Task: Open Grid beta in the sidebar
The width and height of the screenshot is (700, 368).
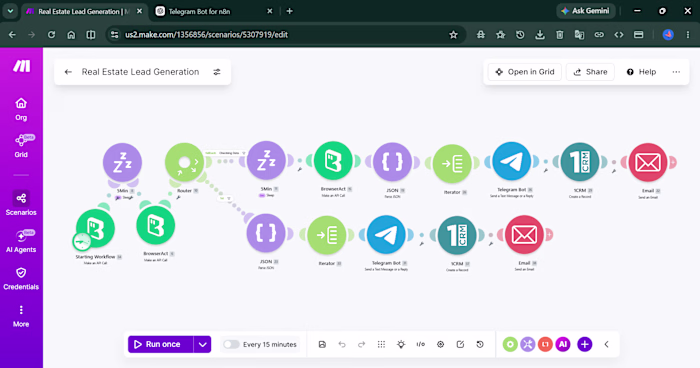Action: [21, 146]
